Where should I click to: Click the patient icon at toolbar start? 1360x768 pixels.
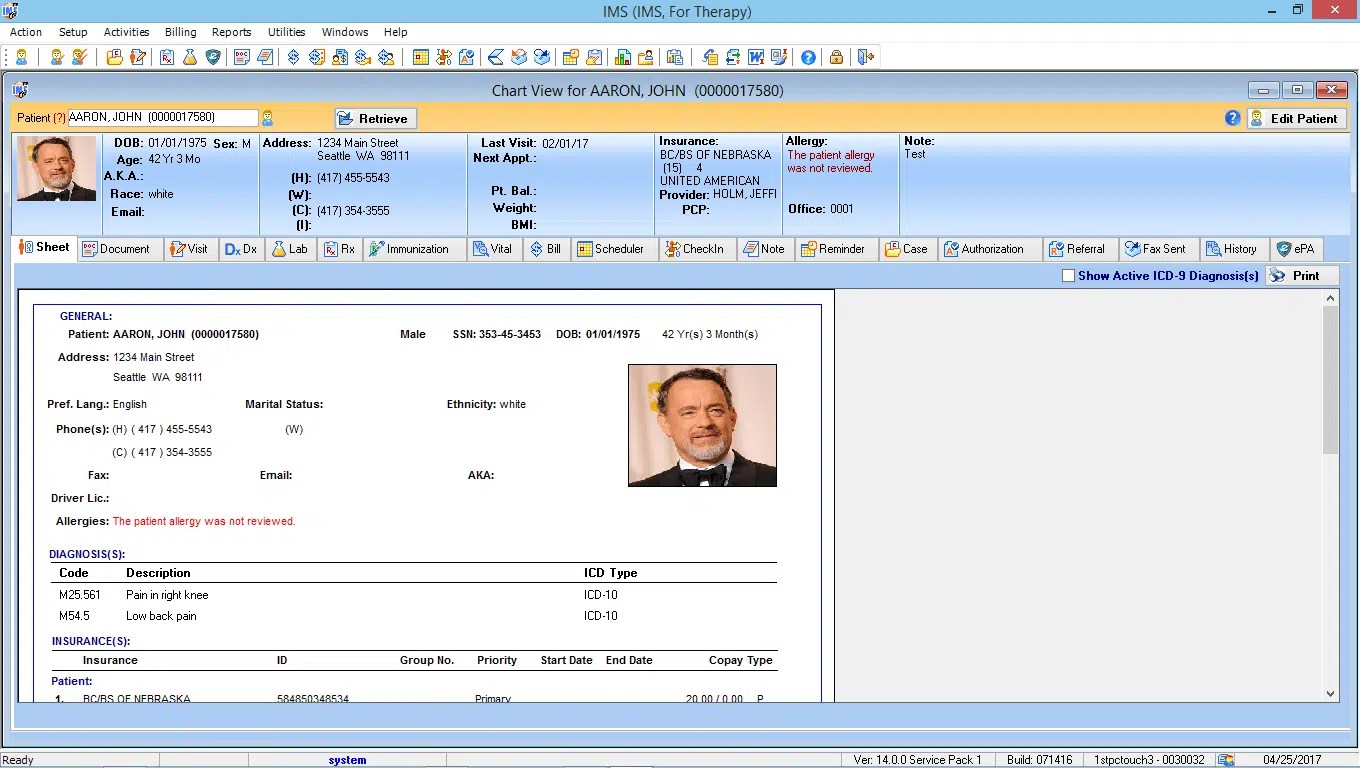pyautogui.click(x=21, y=57)
